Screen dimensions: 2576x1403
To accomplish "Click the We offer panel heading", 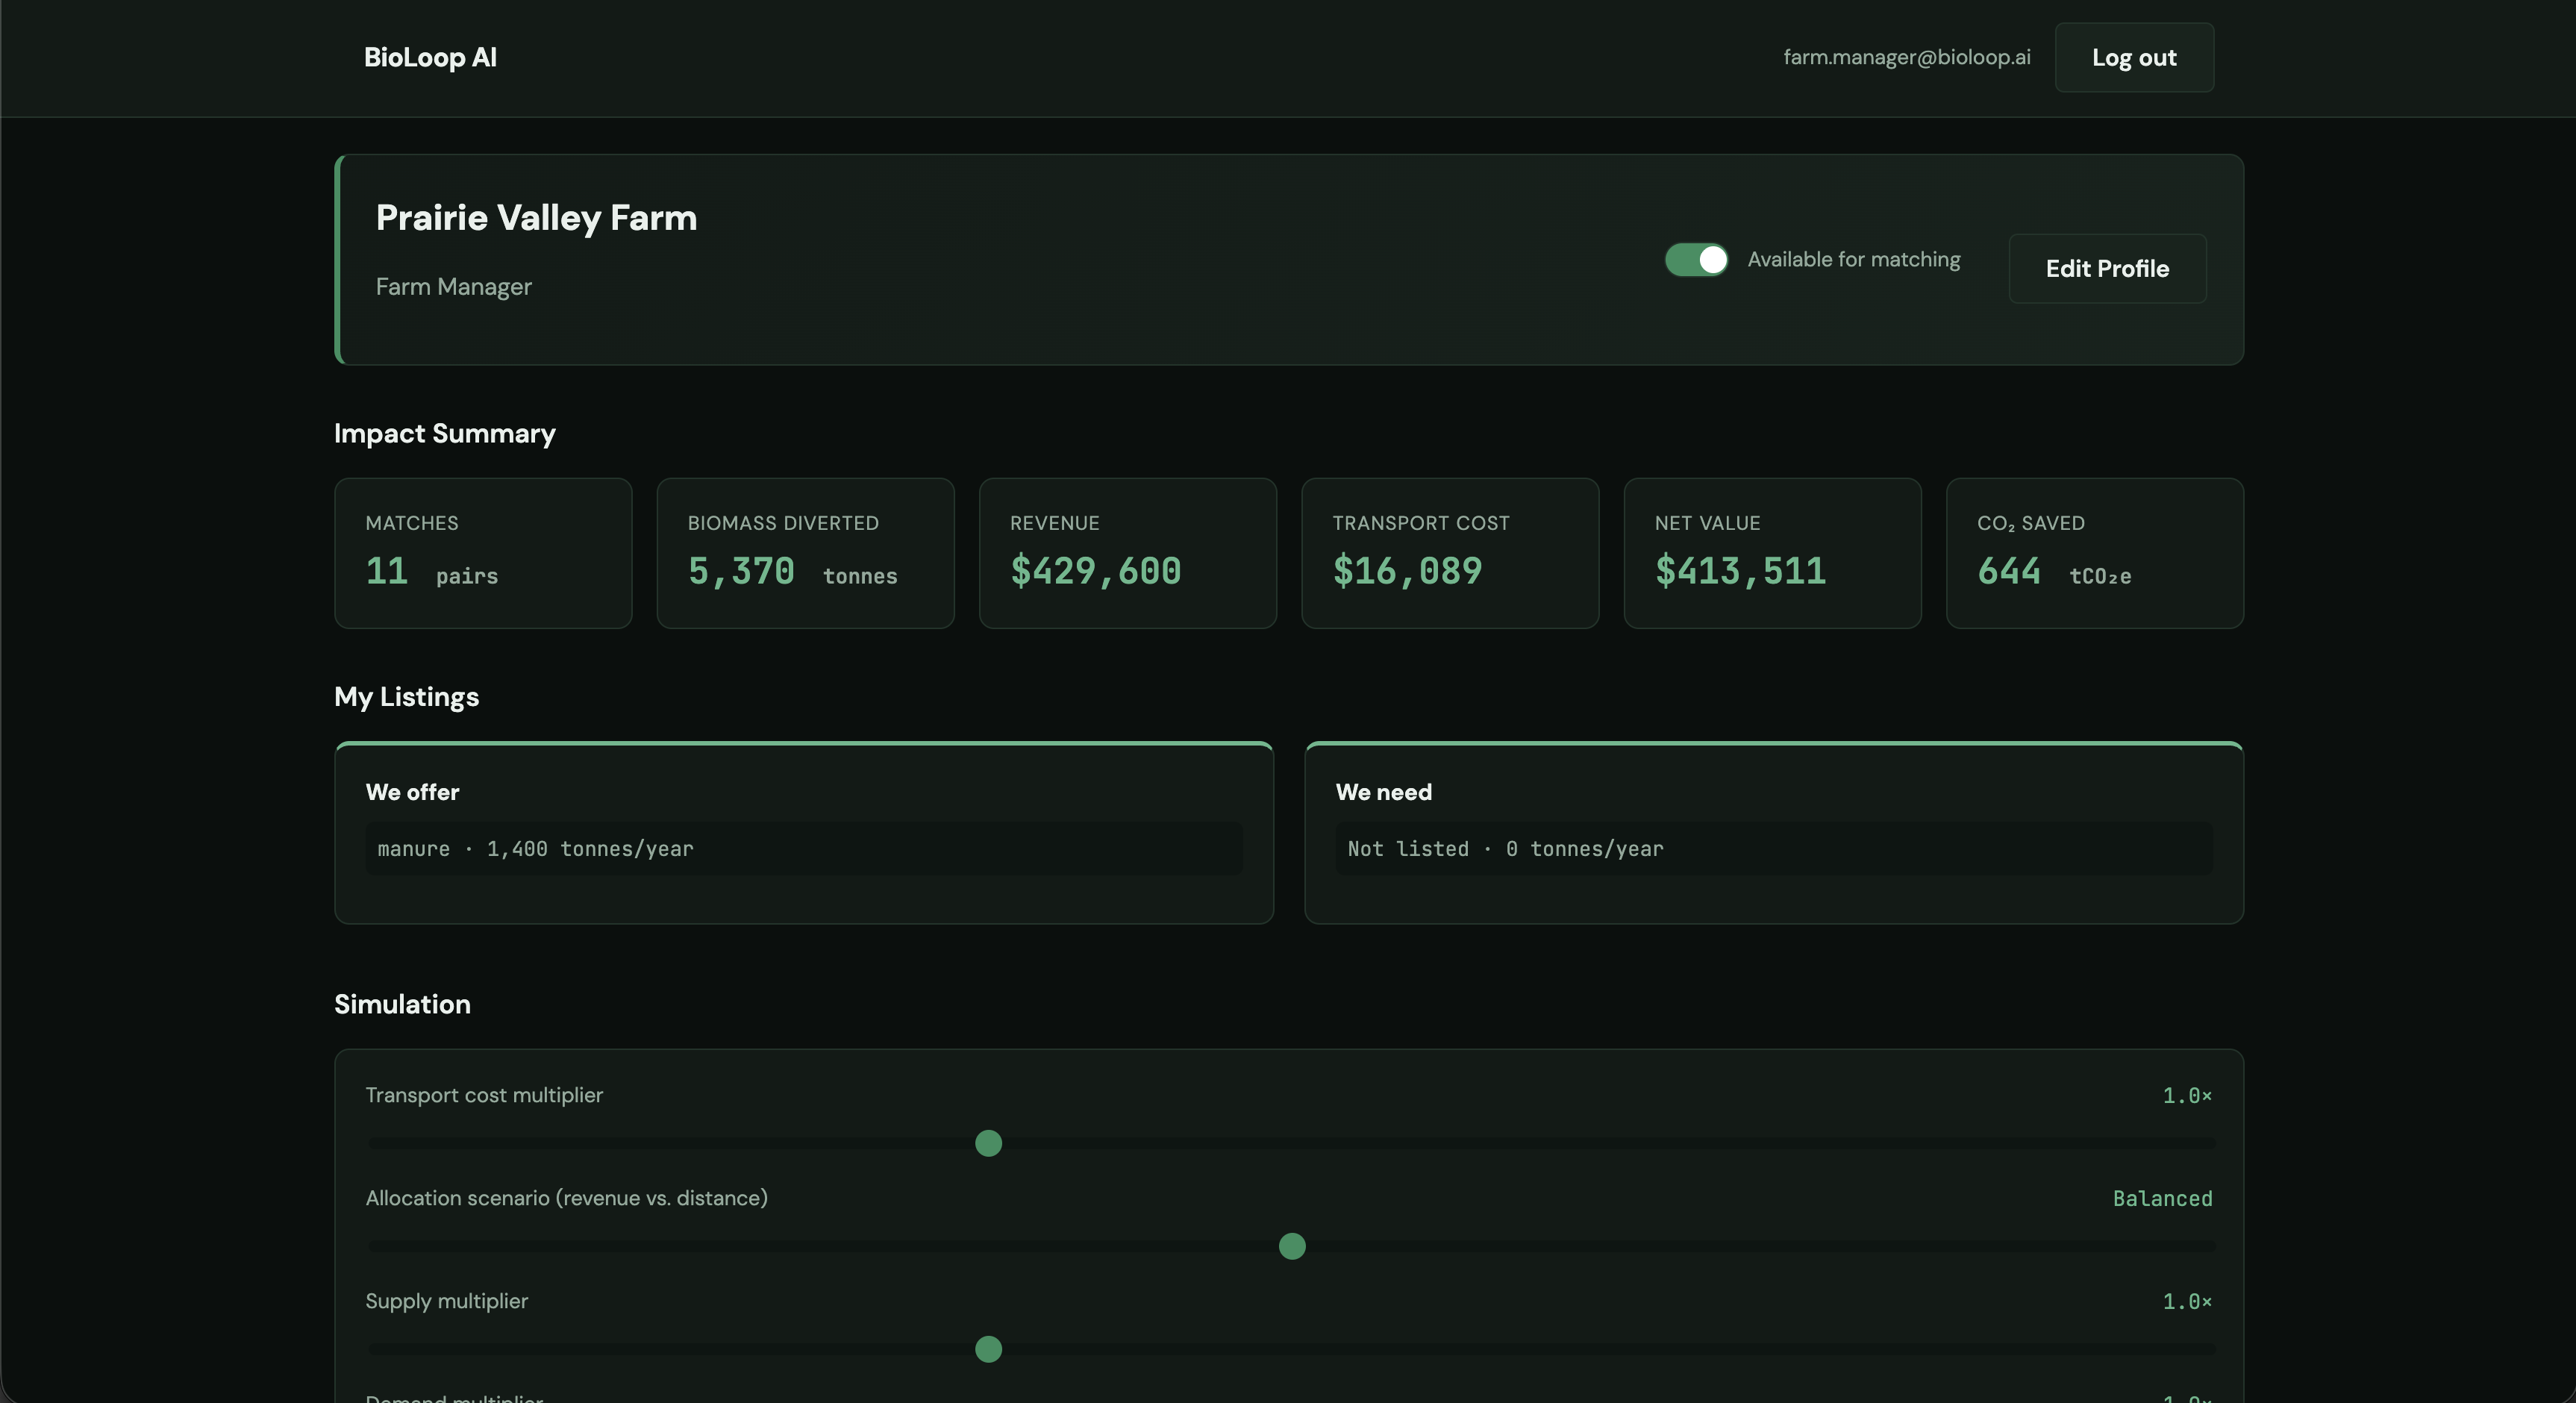I will 412,792.
